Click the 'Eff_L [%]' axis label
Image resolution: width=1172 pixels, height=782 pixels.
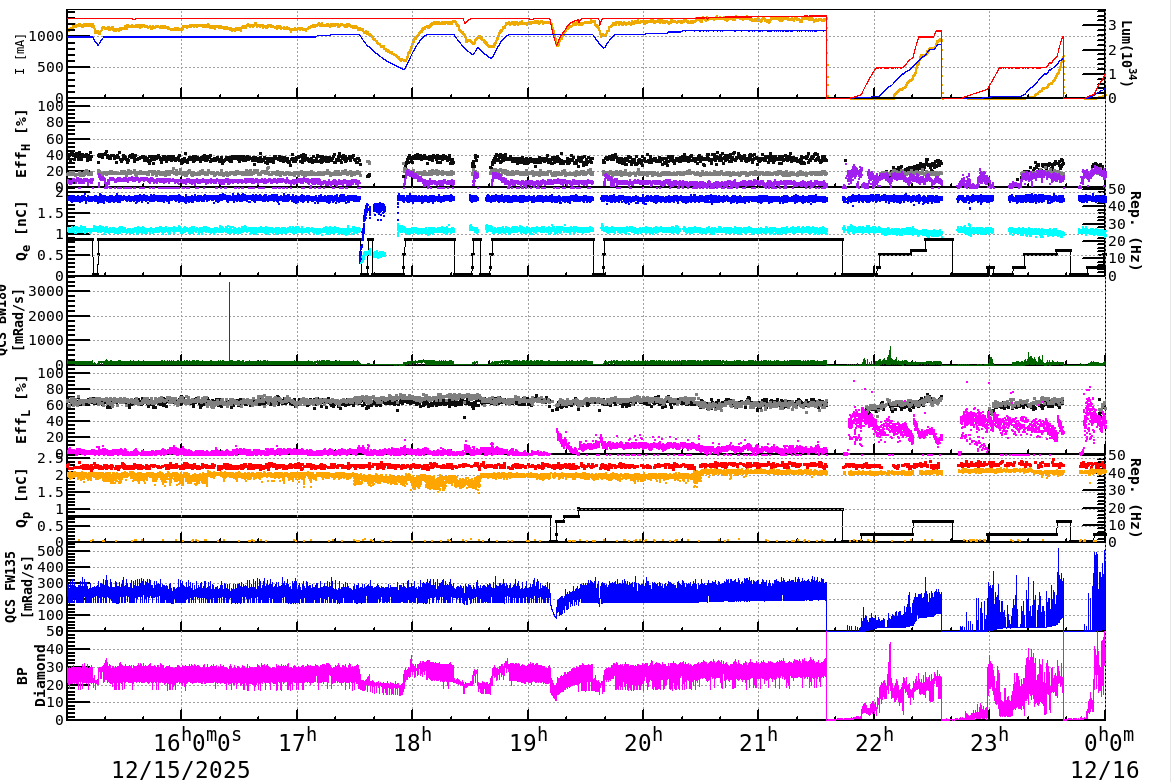(22, 410)
